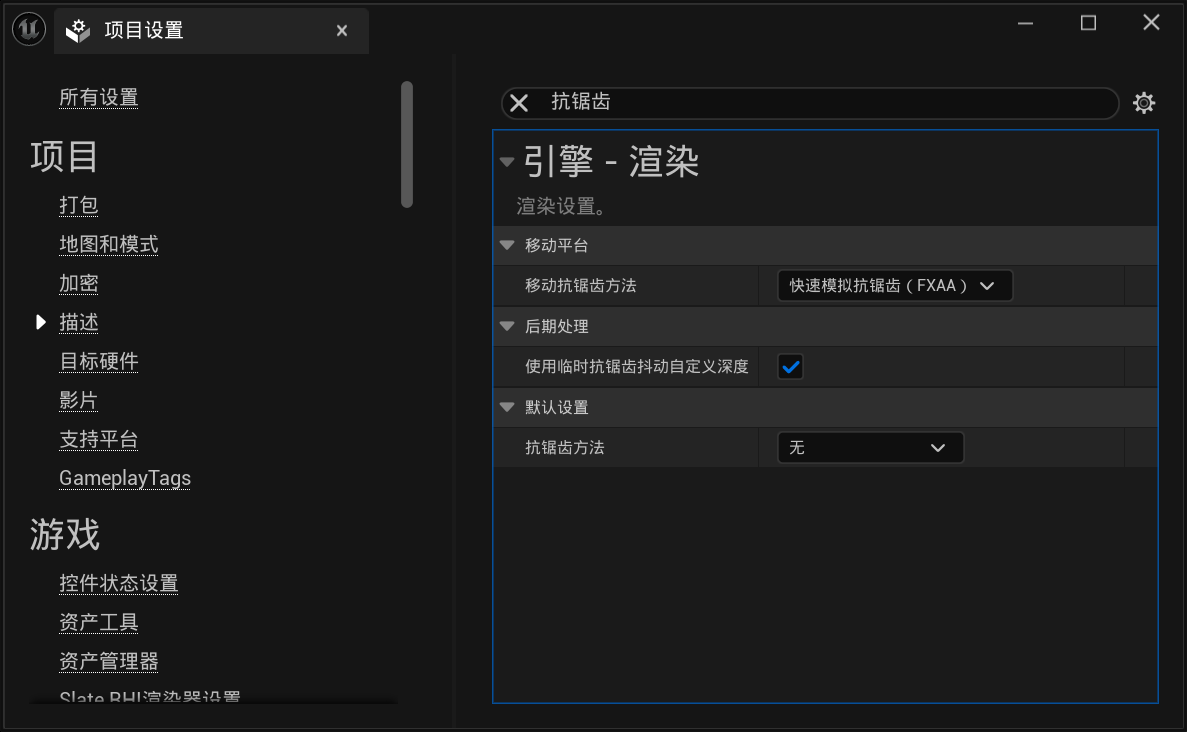Viewport: 1187px width, 732px height.
Task: Collapse the 移动平台 category
Action: pyautogui.click(x=507, y=245)
